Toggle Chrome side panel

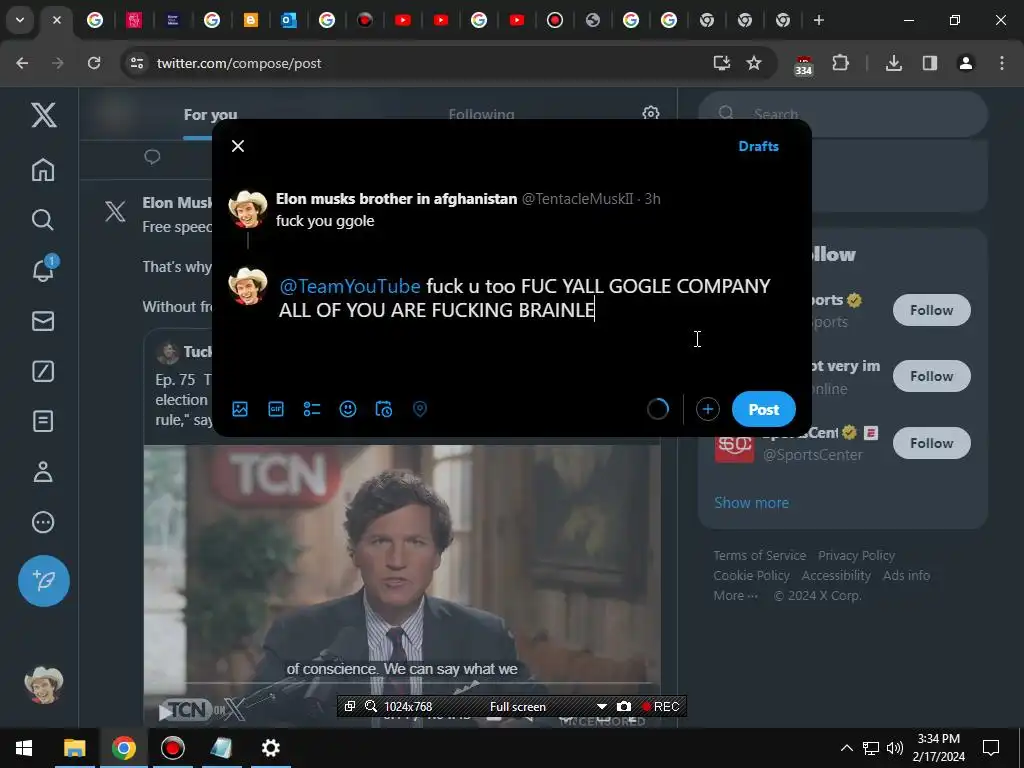coord(929,63)
